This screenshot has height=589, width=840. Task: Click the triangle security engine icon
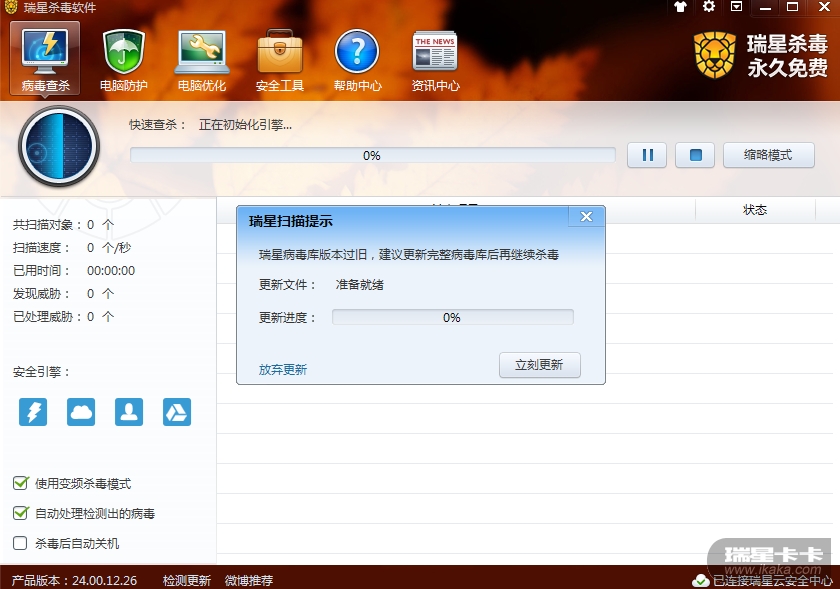pyautogui.click(x=177, y=412)
